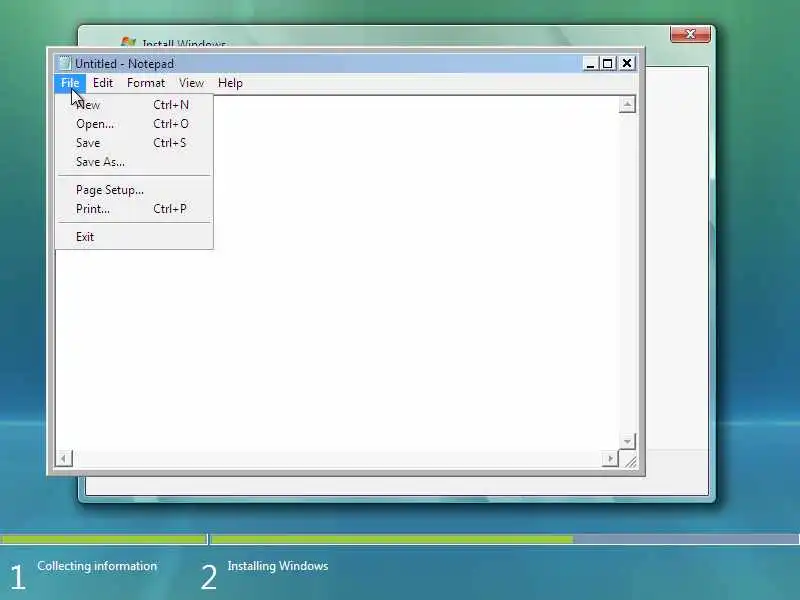This screenshot has height=600, width=800.
Task: Click the horizontal scrollbar left arrow
Action: click(x=64, y=458)
